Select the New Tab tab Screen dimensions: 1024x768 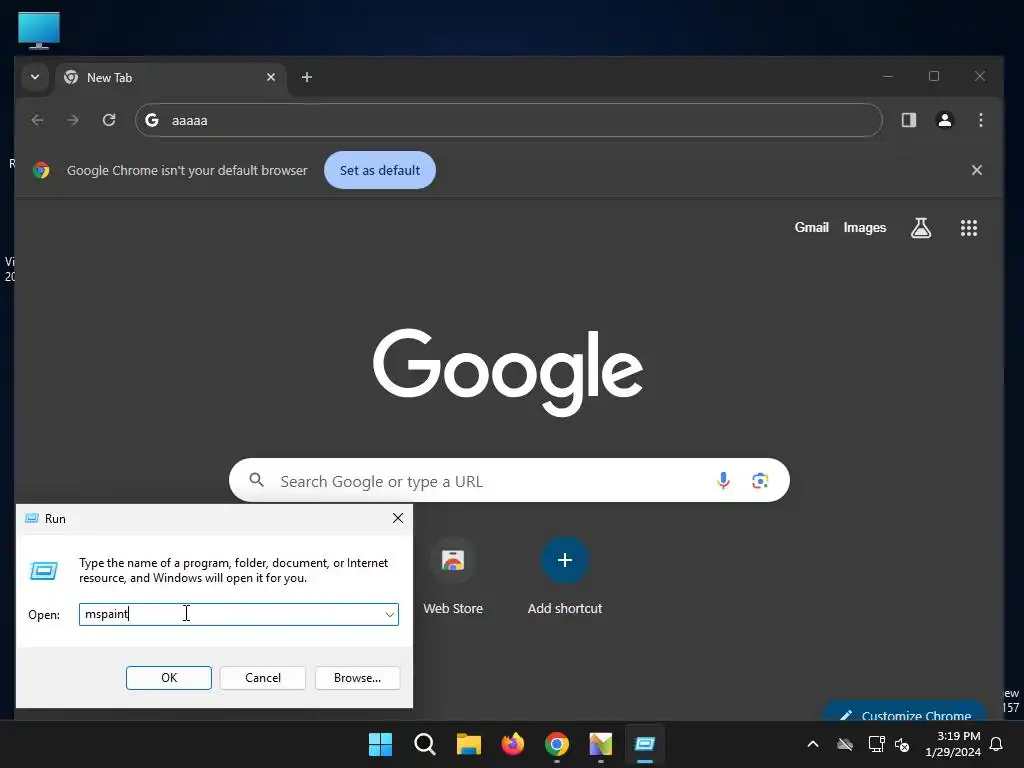(x=171, y=78)
